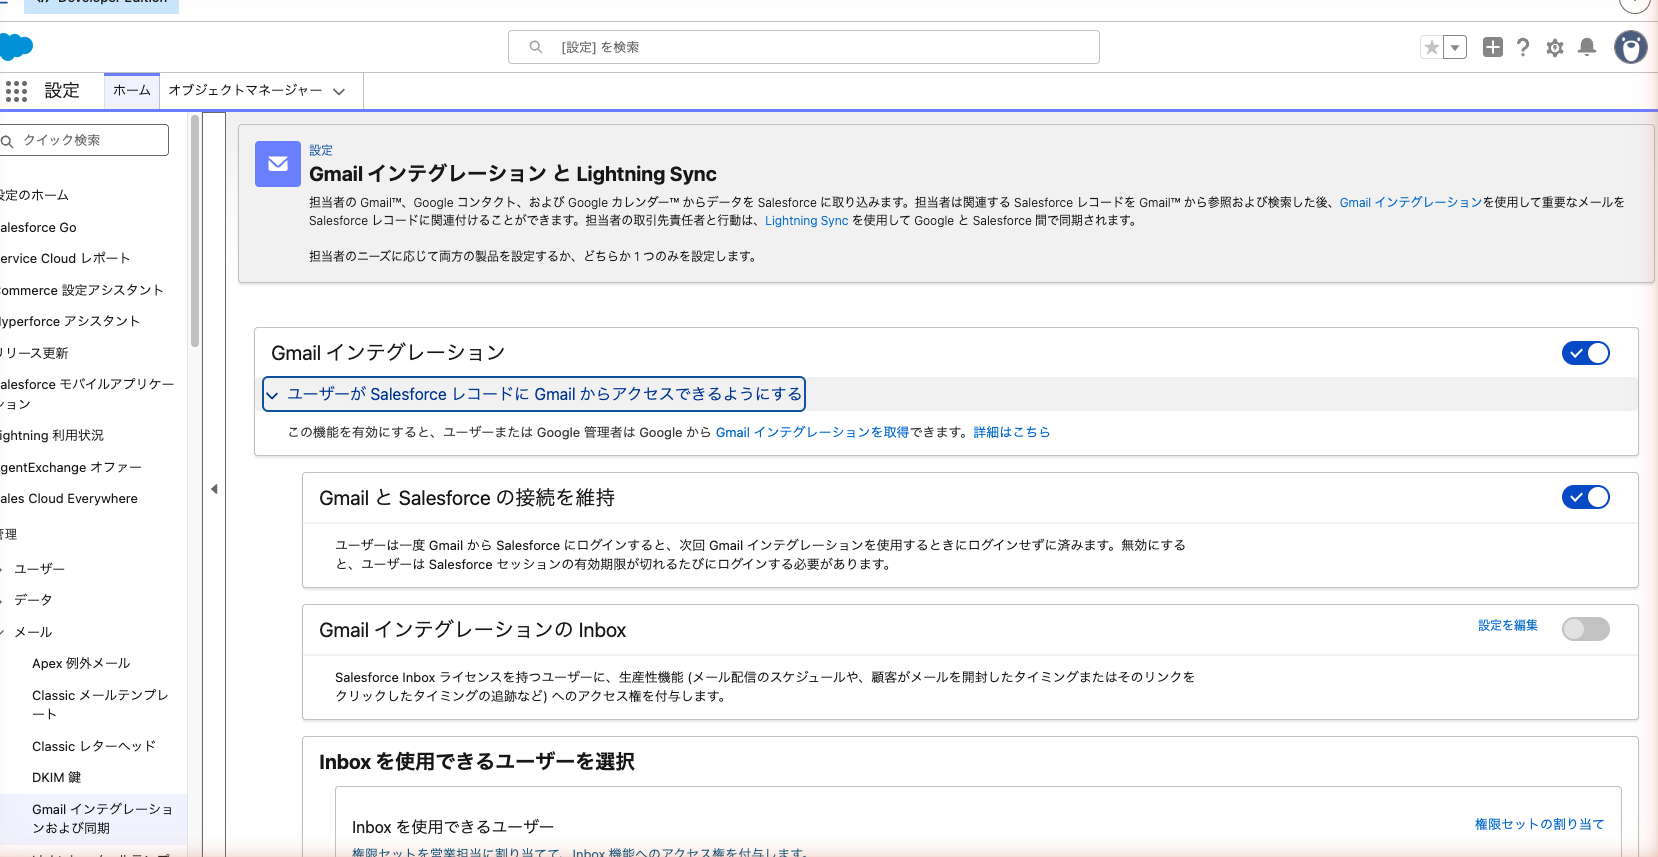Image resolution: width=1658 pixels, height=857 pixels.
Task: Collapse ユーザーが Salesforce レコードに Gmail からアクセス section
Action: [534, 394]
